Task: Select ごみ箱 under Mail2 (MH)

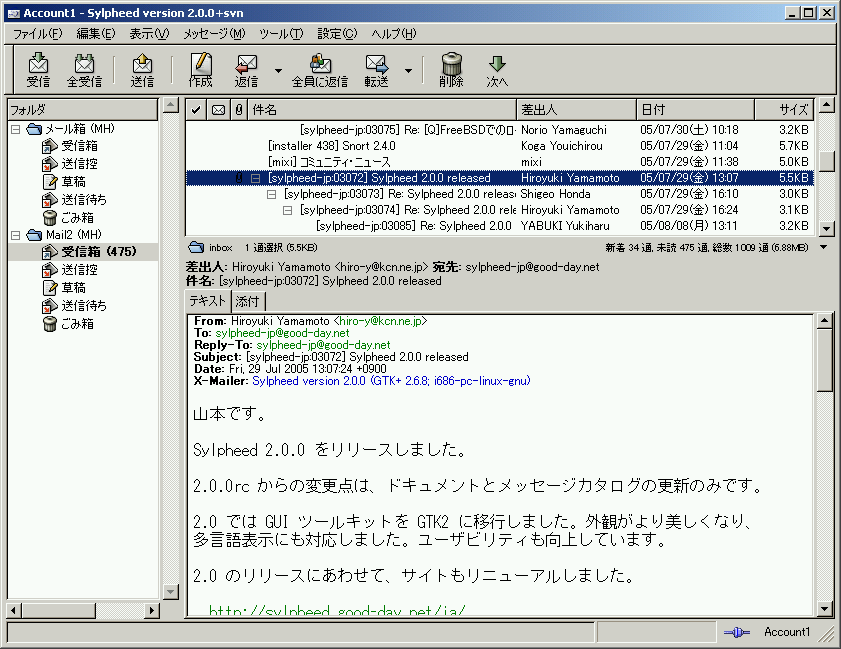Action: [77, 324]
